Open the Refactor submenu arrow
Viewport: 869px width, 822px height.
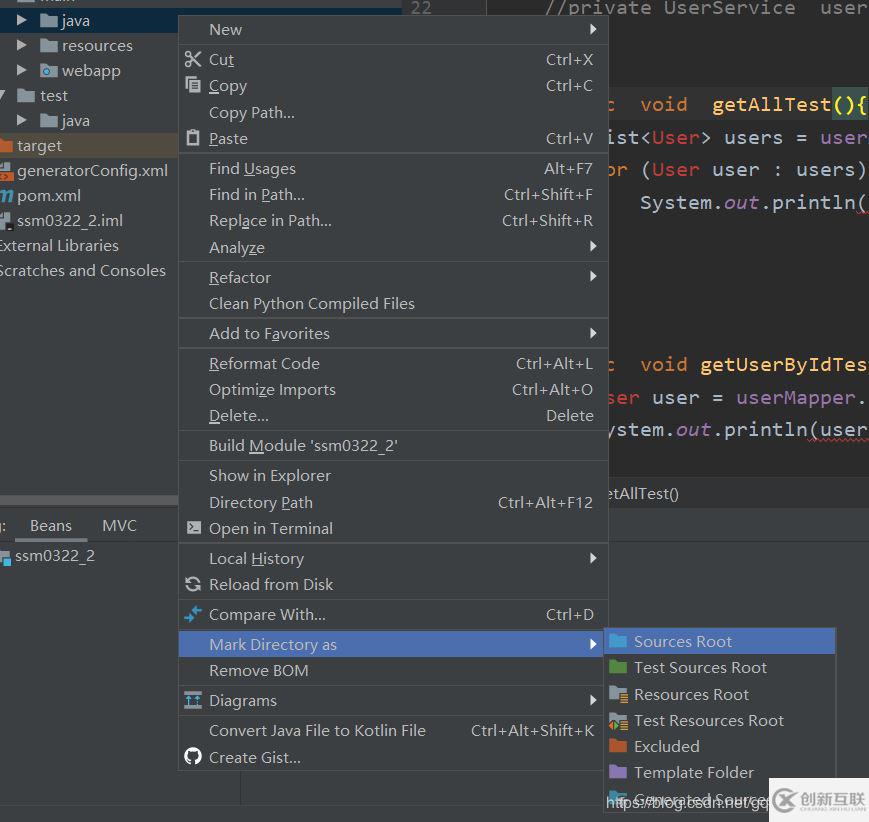[x=593, y=276]
